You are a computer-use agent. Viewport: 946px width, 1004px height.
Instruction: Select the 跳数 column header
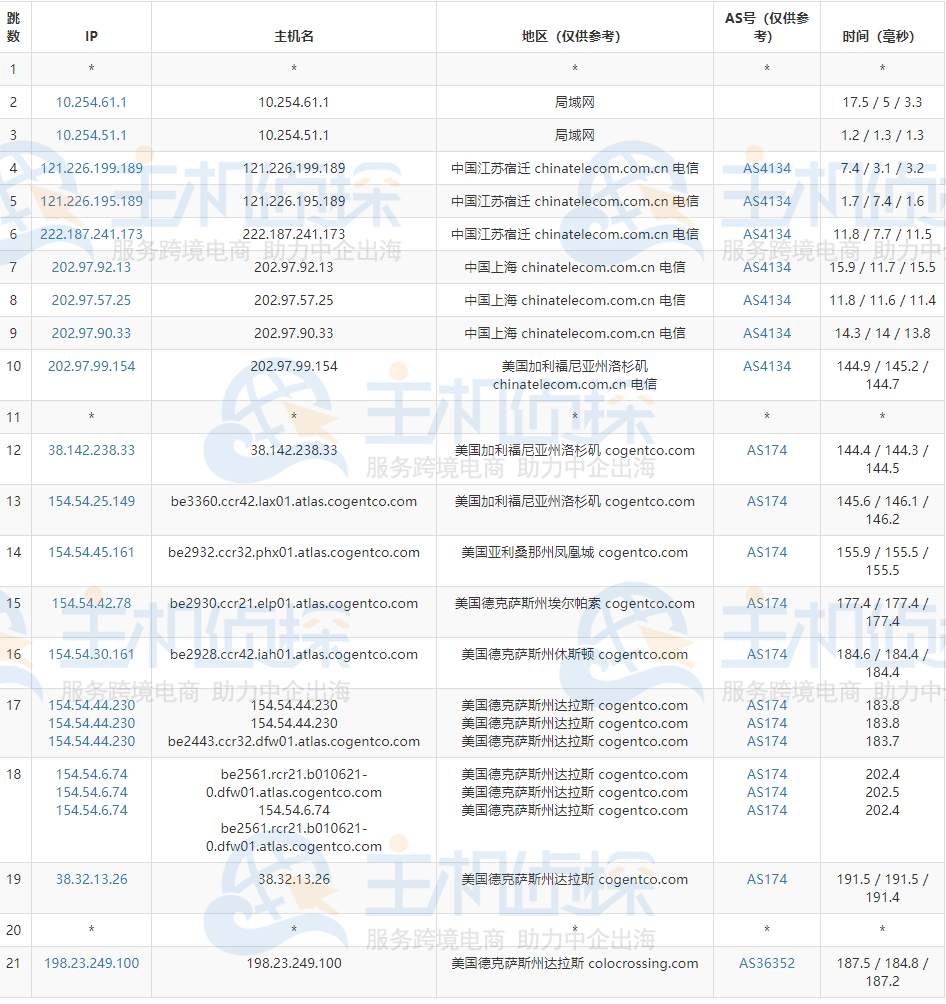(13, 27)
